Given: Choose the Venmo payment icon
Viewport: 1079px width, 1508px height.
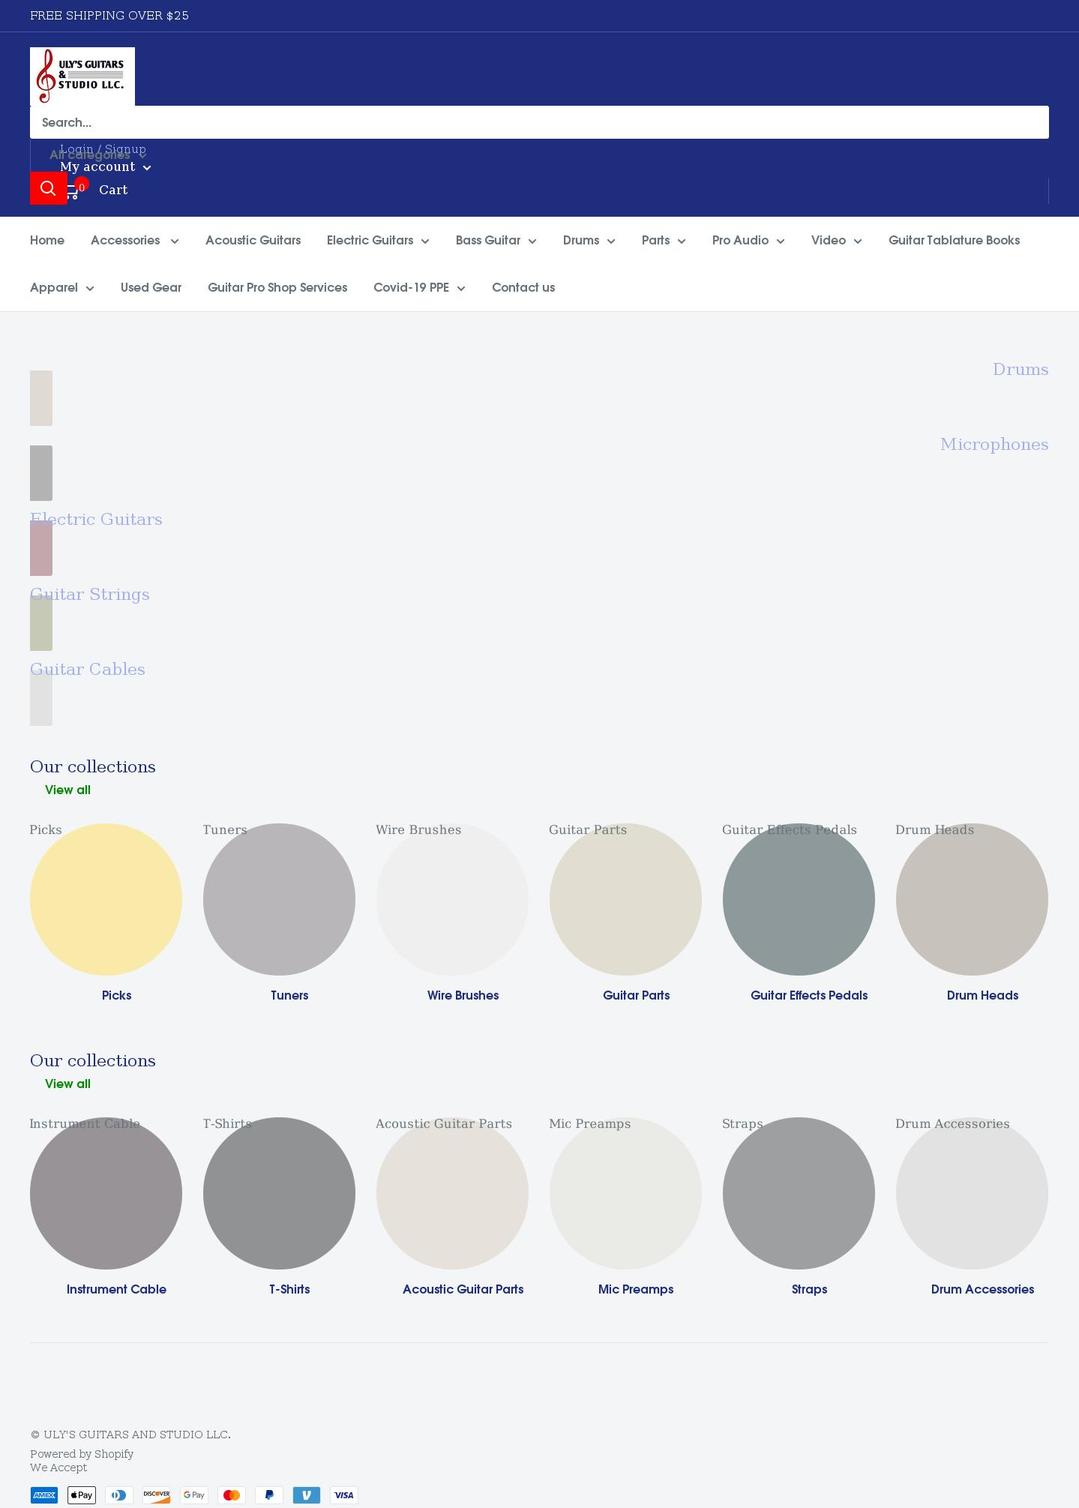Looking at the screenshot, I should click(306, 1495).
